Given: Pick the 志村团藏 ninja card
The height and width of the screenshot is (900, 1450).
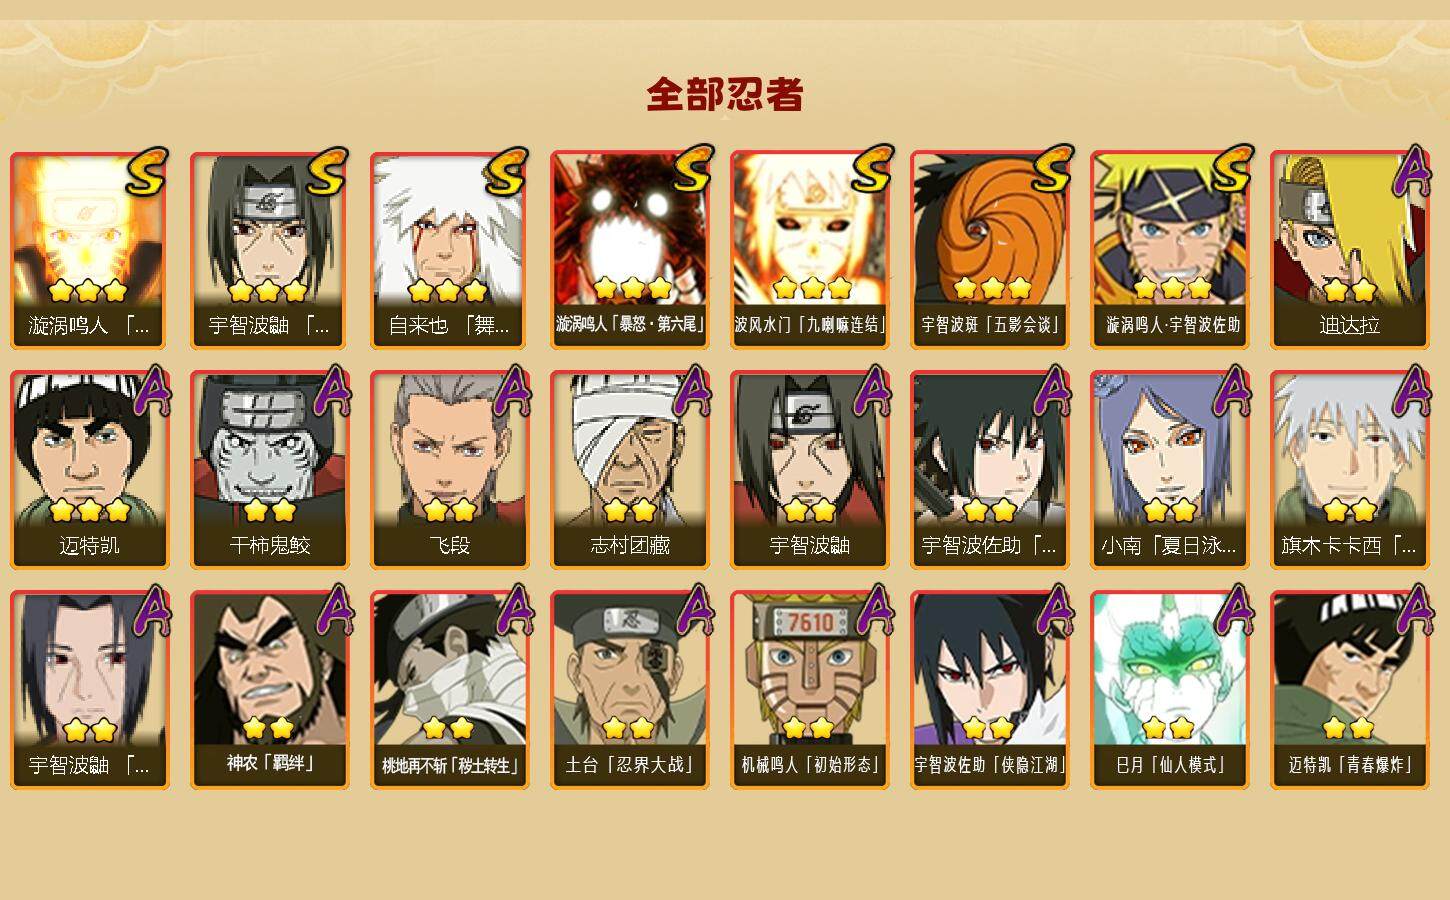Looking at the screenshot, I should coord(629,470).
